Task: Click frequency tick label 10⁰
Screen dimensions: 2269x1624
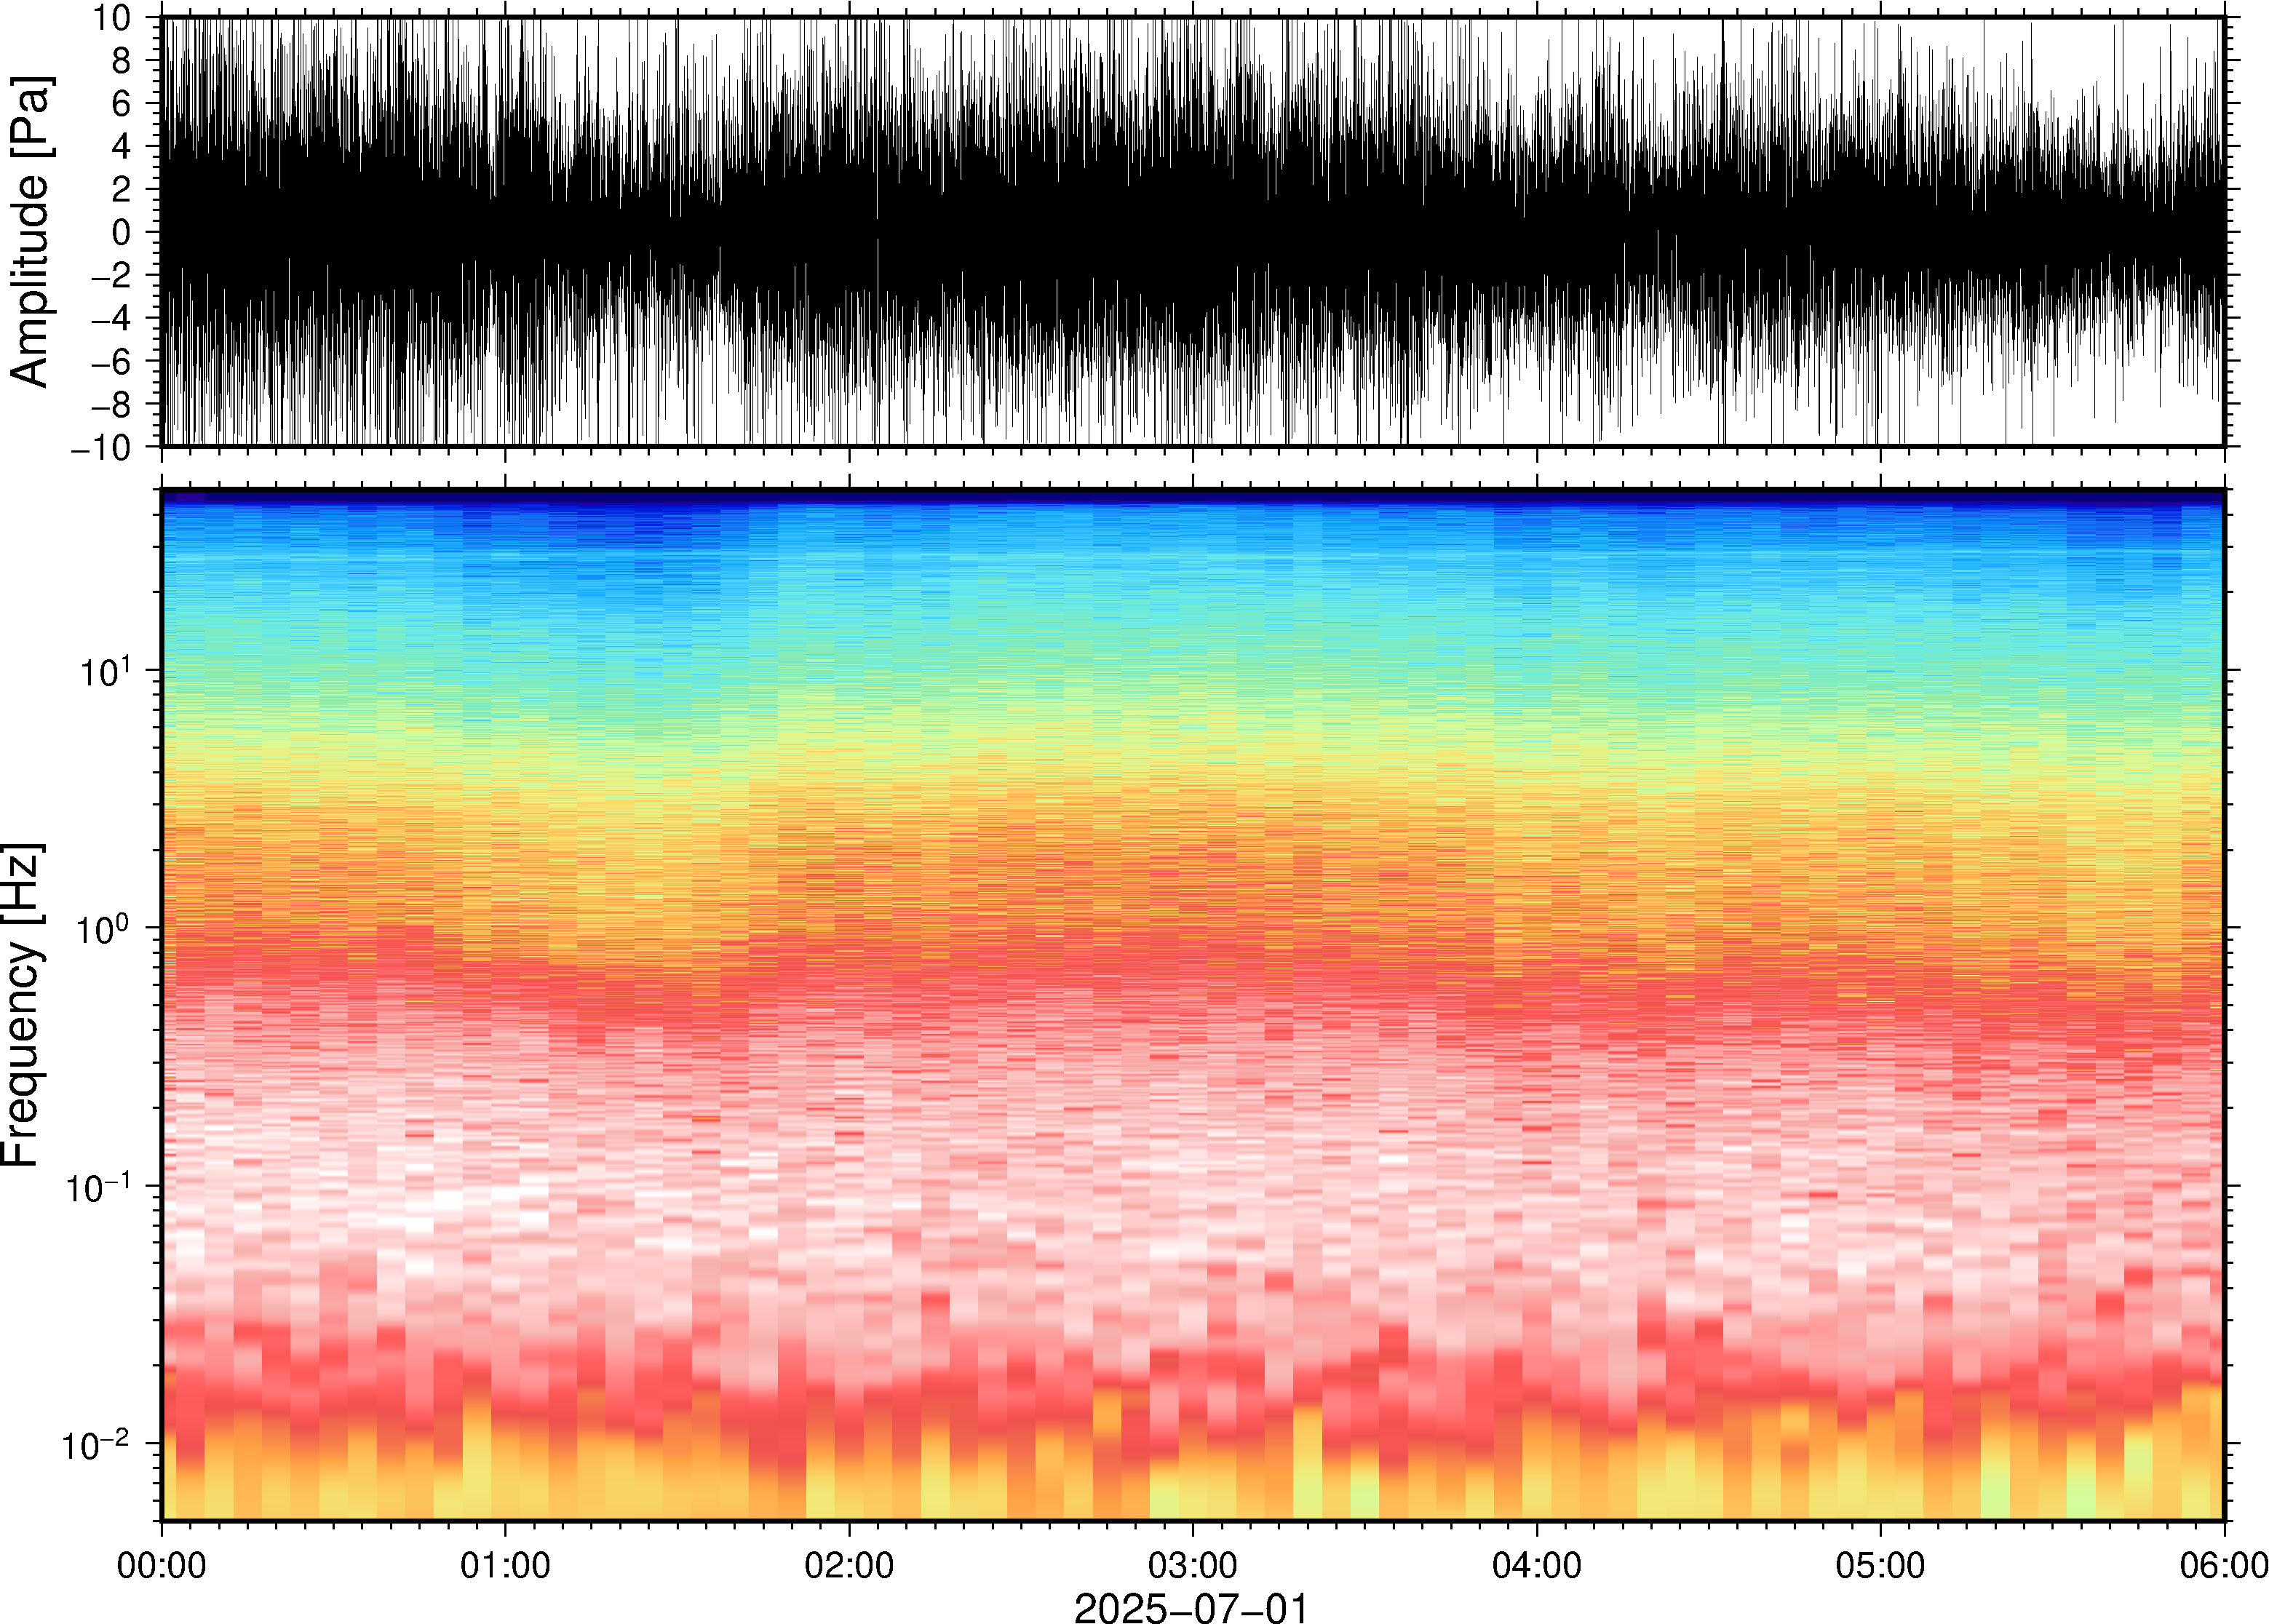Action: 105,927
